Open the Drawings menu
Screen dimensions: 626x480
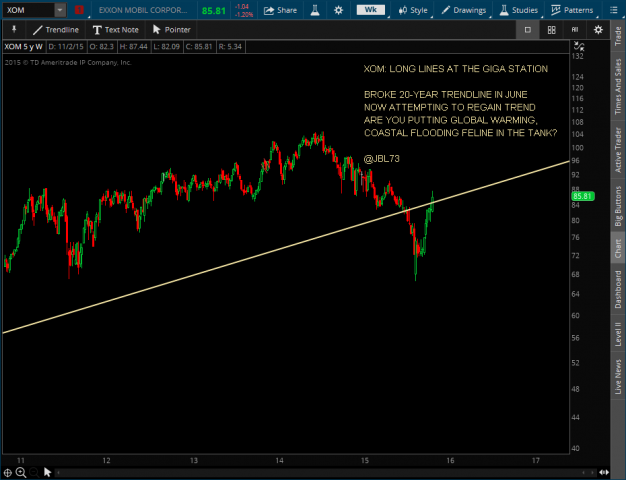pos(464,10)
